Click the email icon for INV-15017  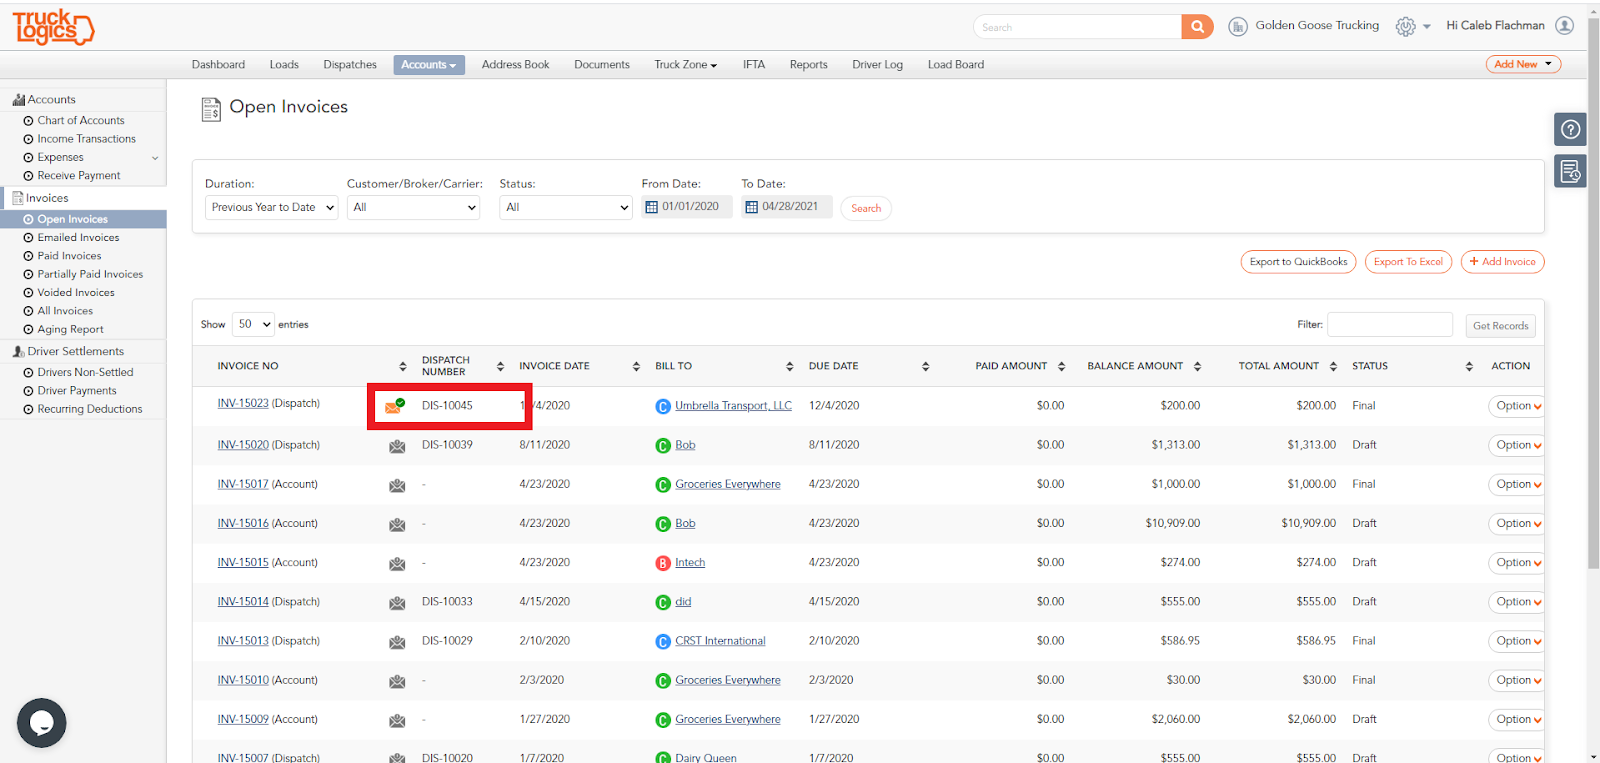click(x=397, y=485)
